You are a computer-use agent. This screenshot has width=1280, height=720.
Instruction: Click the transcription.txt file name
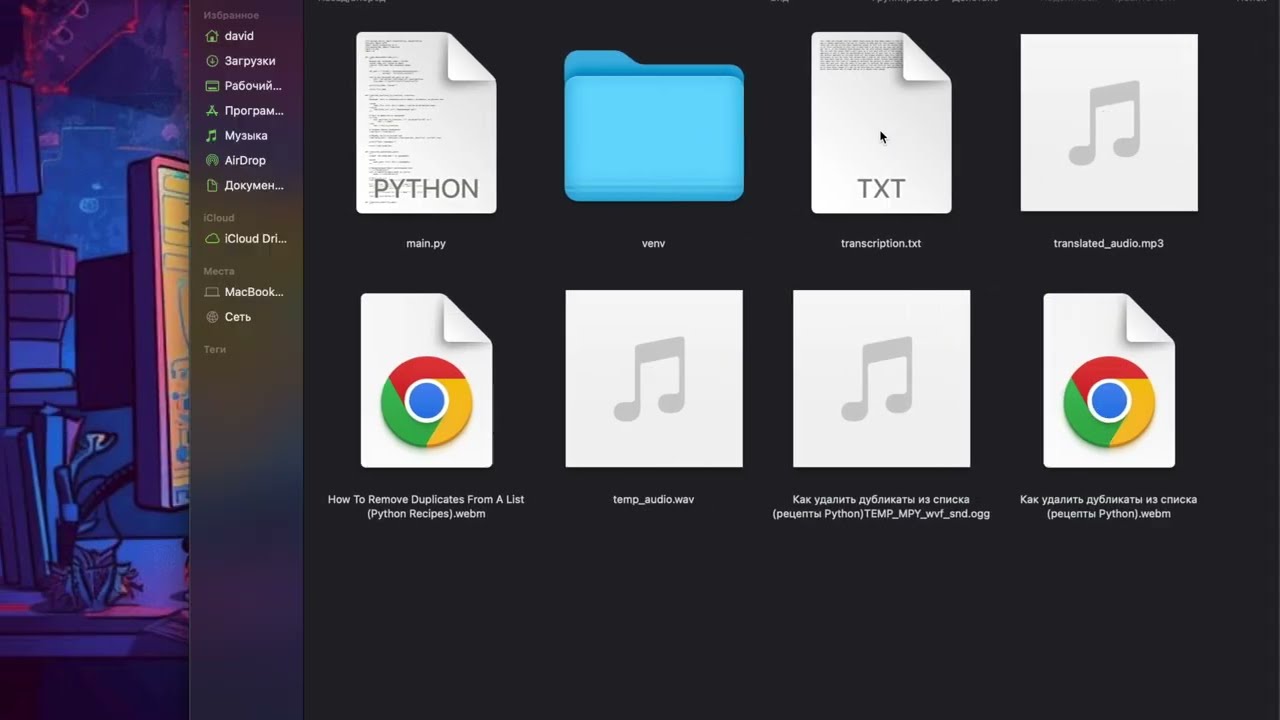click(881, 244)
